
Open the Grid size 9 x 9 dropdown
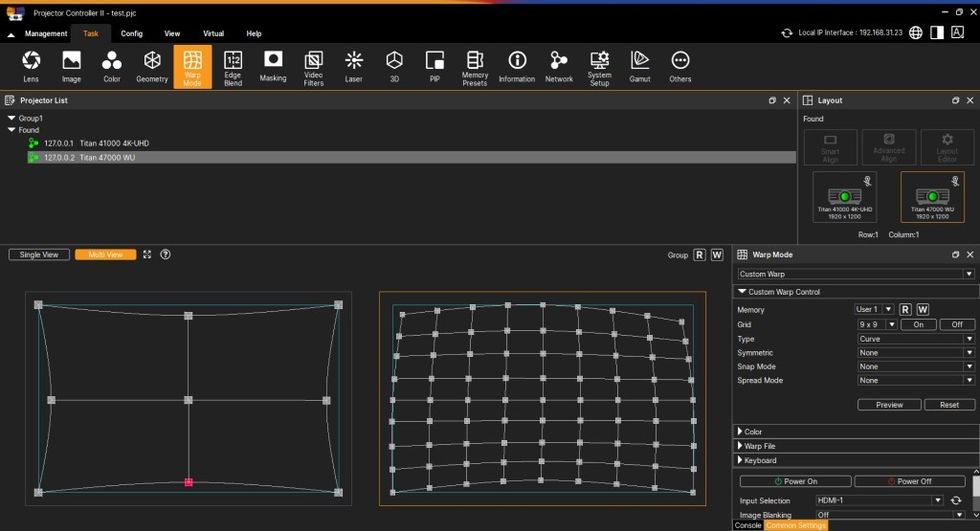tap(875, 324)
